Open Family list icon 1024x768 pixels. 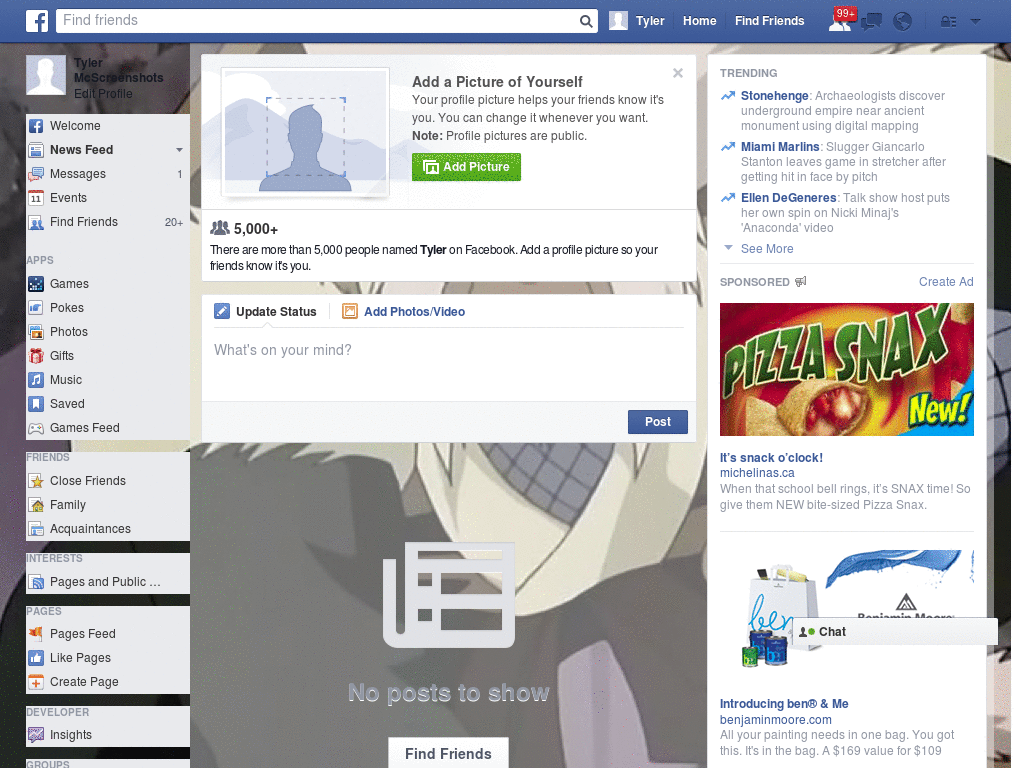(36, 505)
